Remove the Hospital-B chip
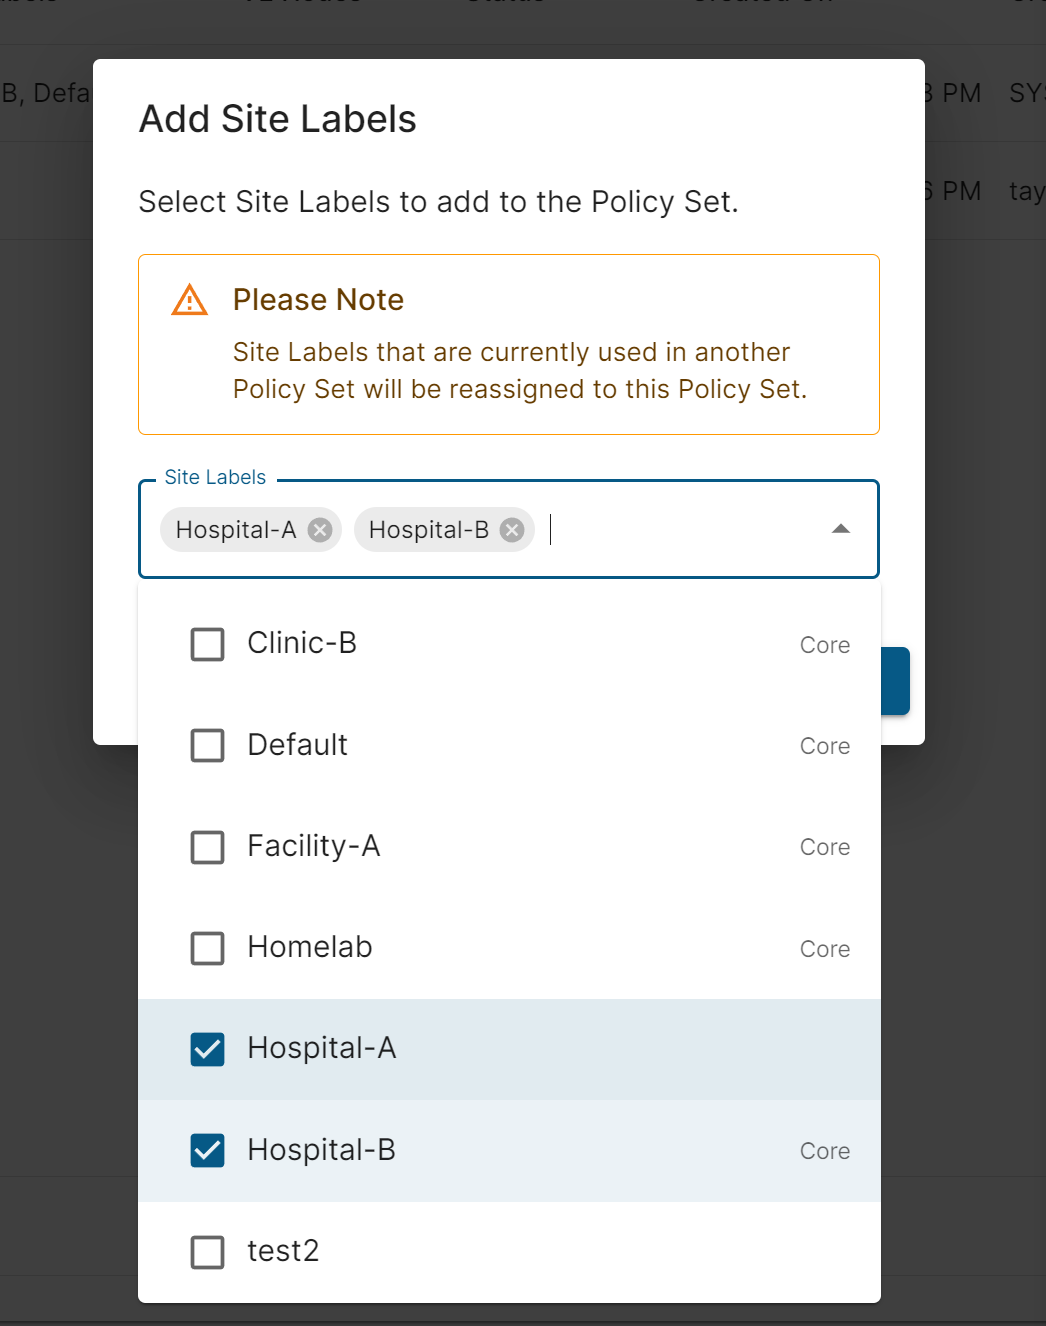The image size is (1046, 1326). tap(512, 530)
